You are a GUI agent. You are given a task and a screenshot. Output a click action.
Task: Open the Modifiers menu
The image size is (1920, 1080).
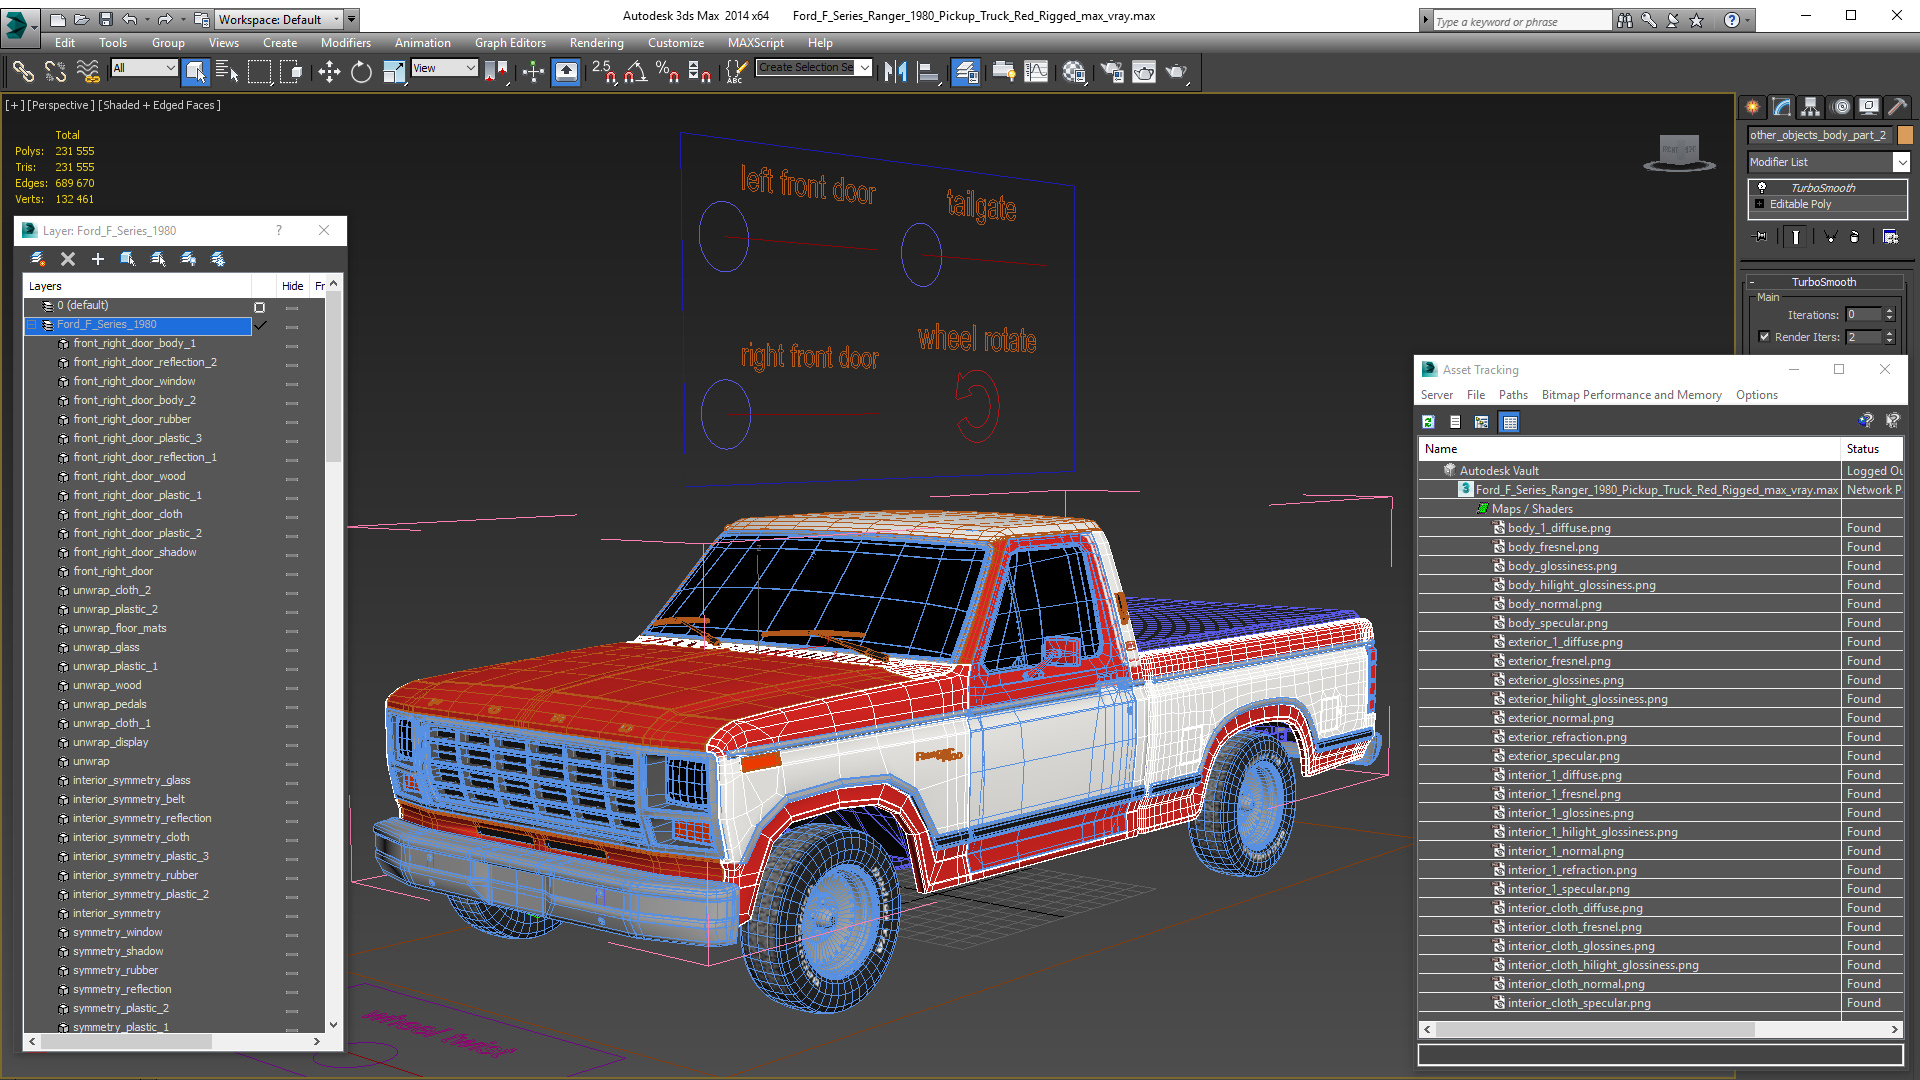pos(345,43)
